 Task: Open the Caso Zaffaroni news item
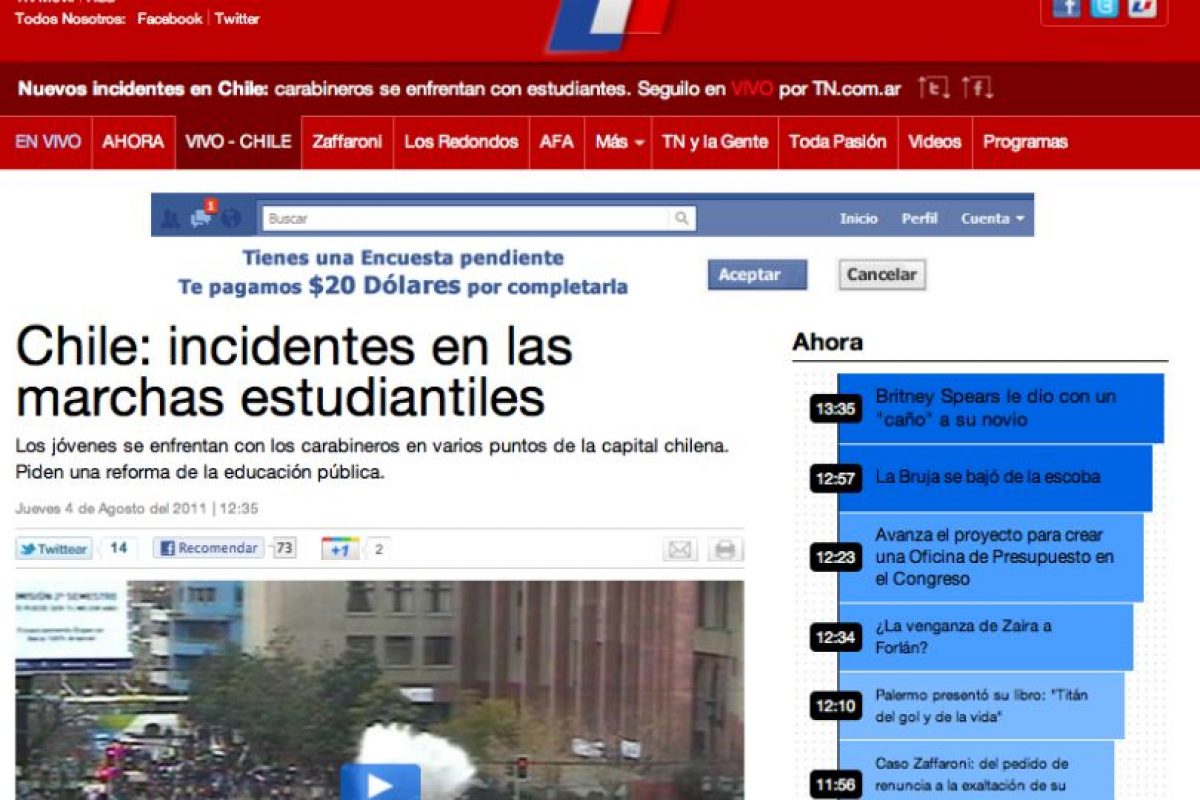[976, 770]
